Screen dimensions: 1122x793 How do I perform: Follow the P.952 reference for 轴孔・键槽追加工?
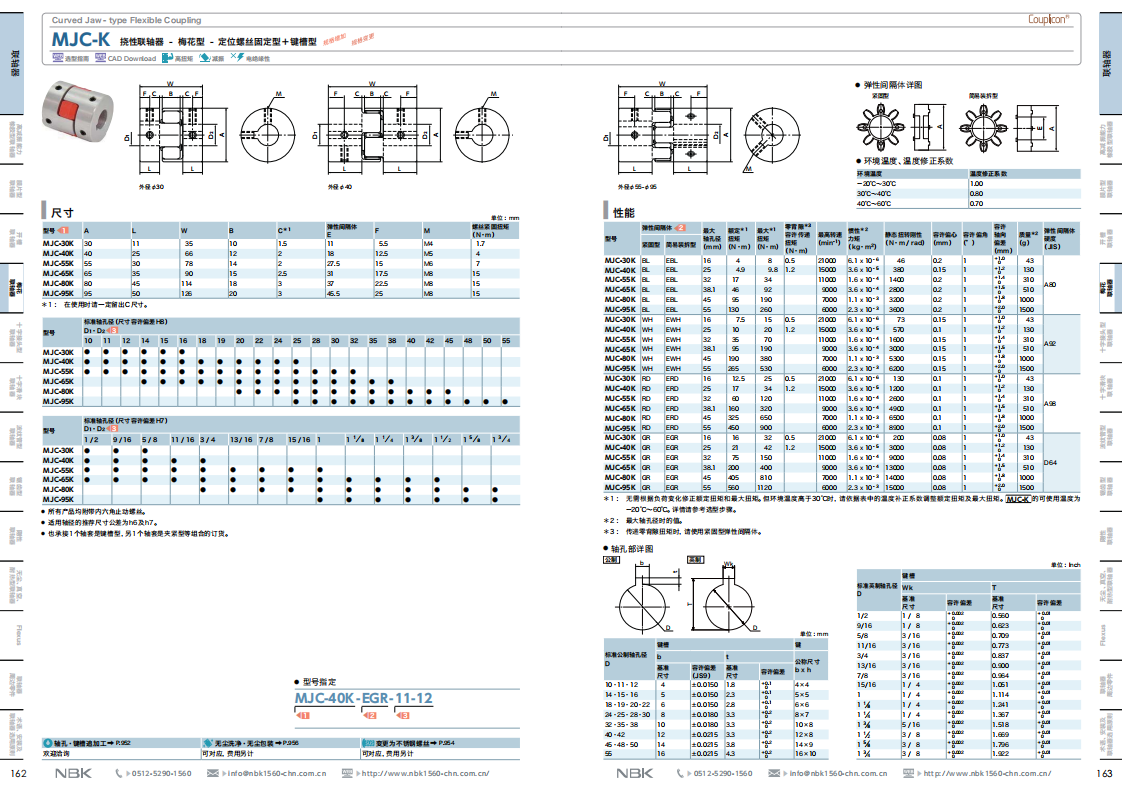122,744
